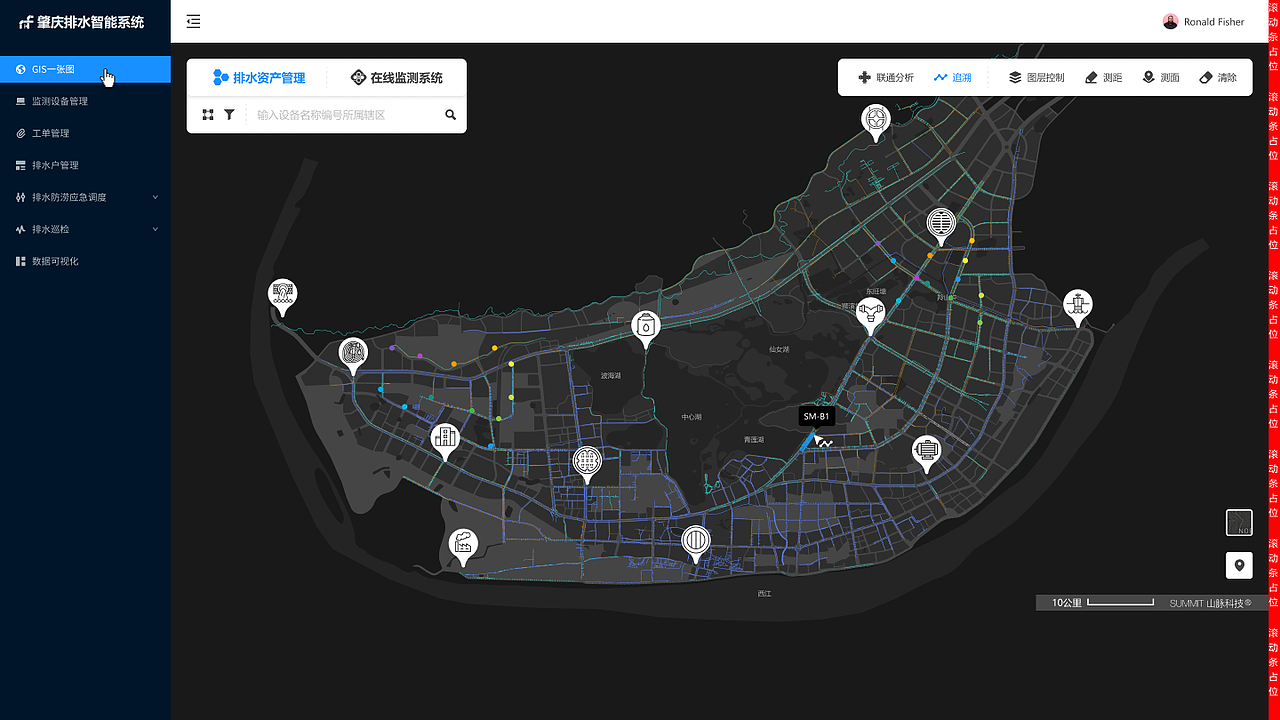Click the 肇庆排水智能系统 logo title
1280x720 pixels.
[x=82, y=22]
